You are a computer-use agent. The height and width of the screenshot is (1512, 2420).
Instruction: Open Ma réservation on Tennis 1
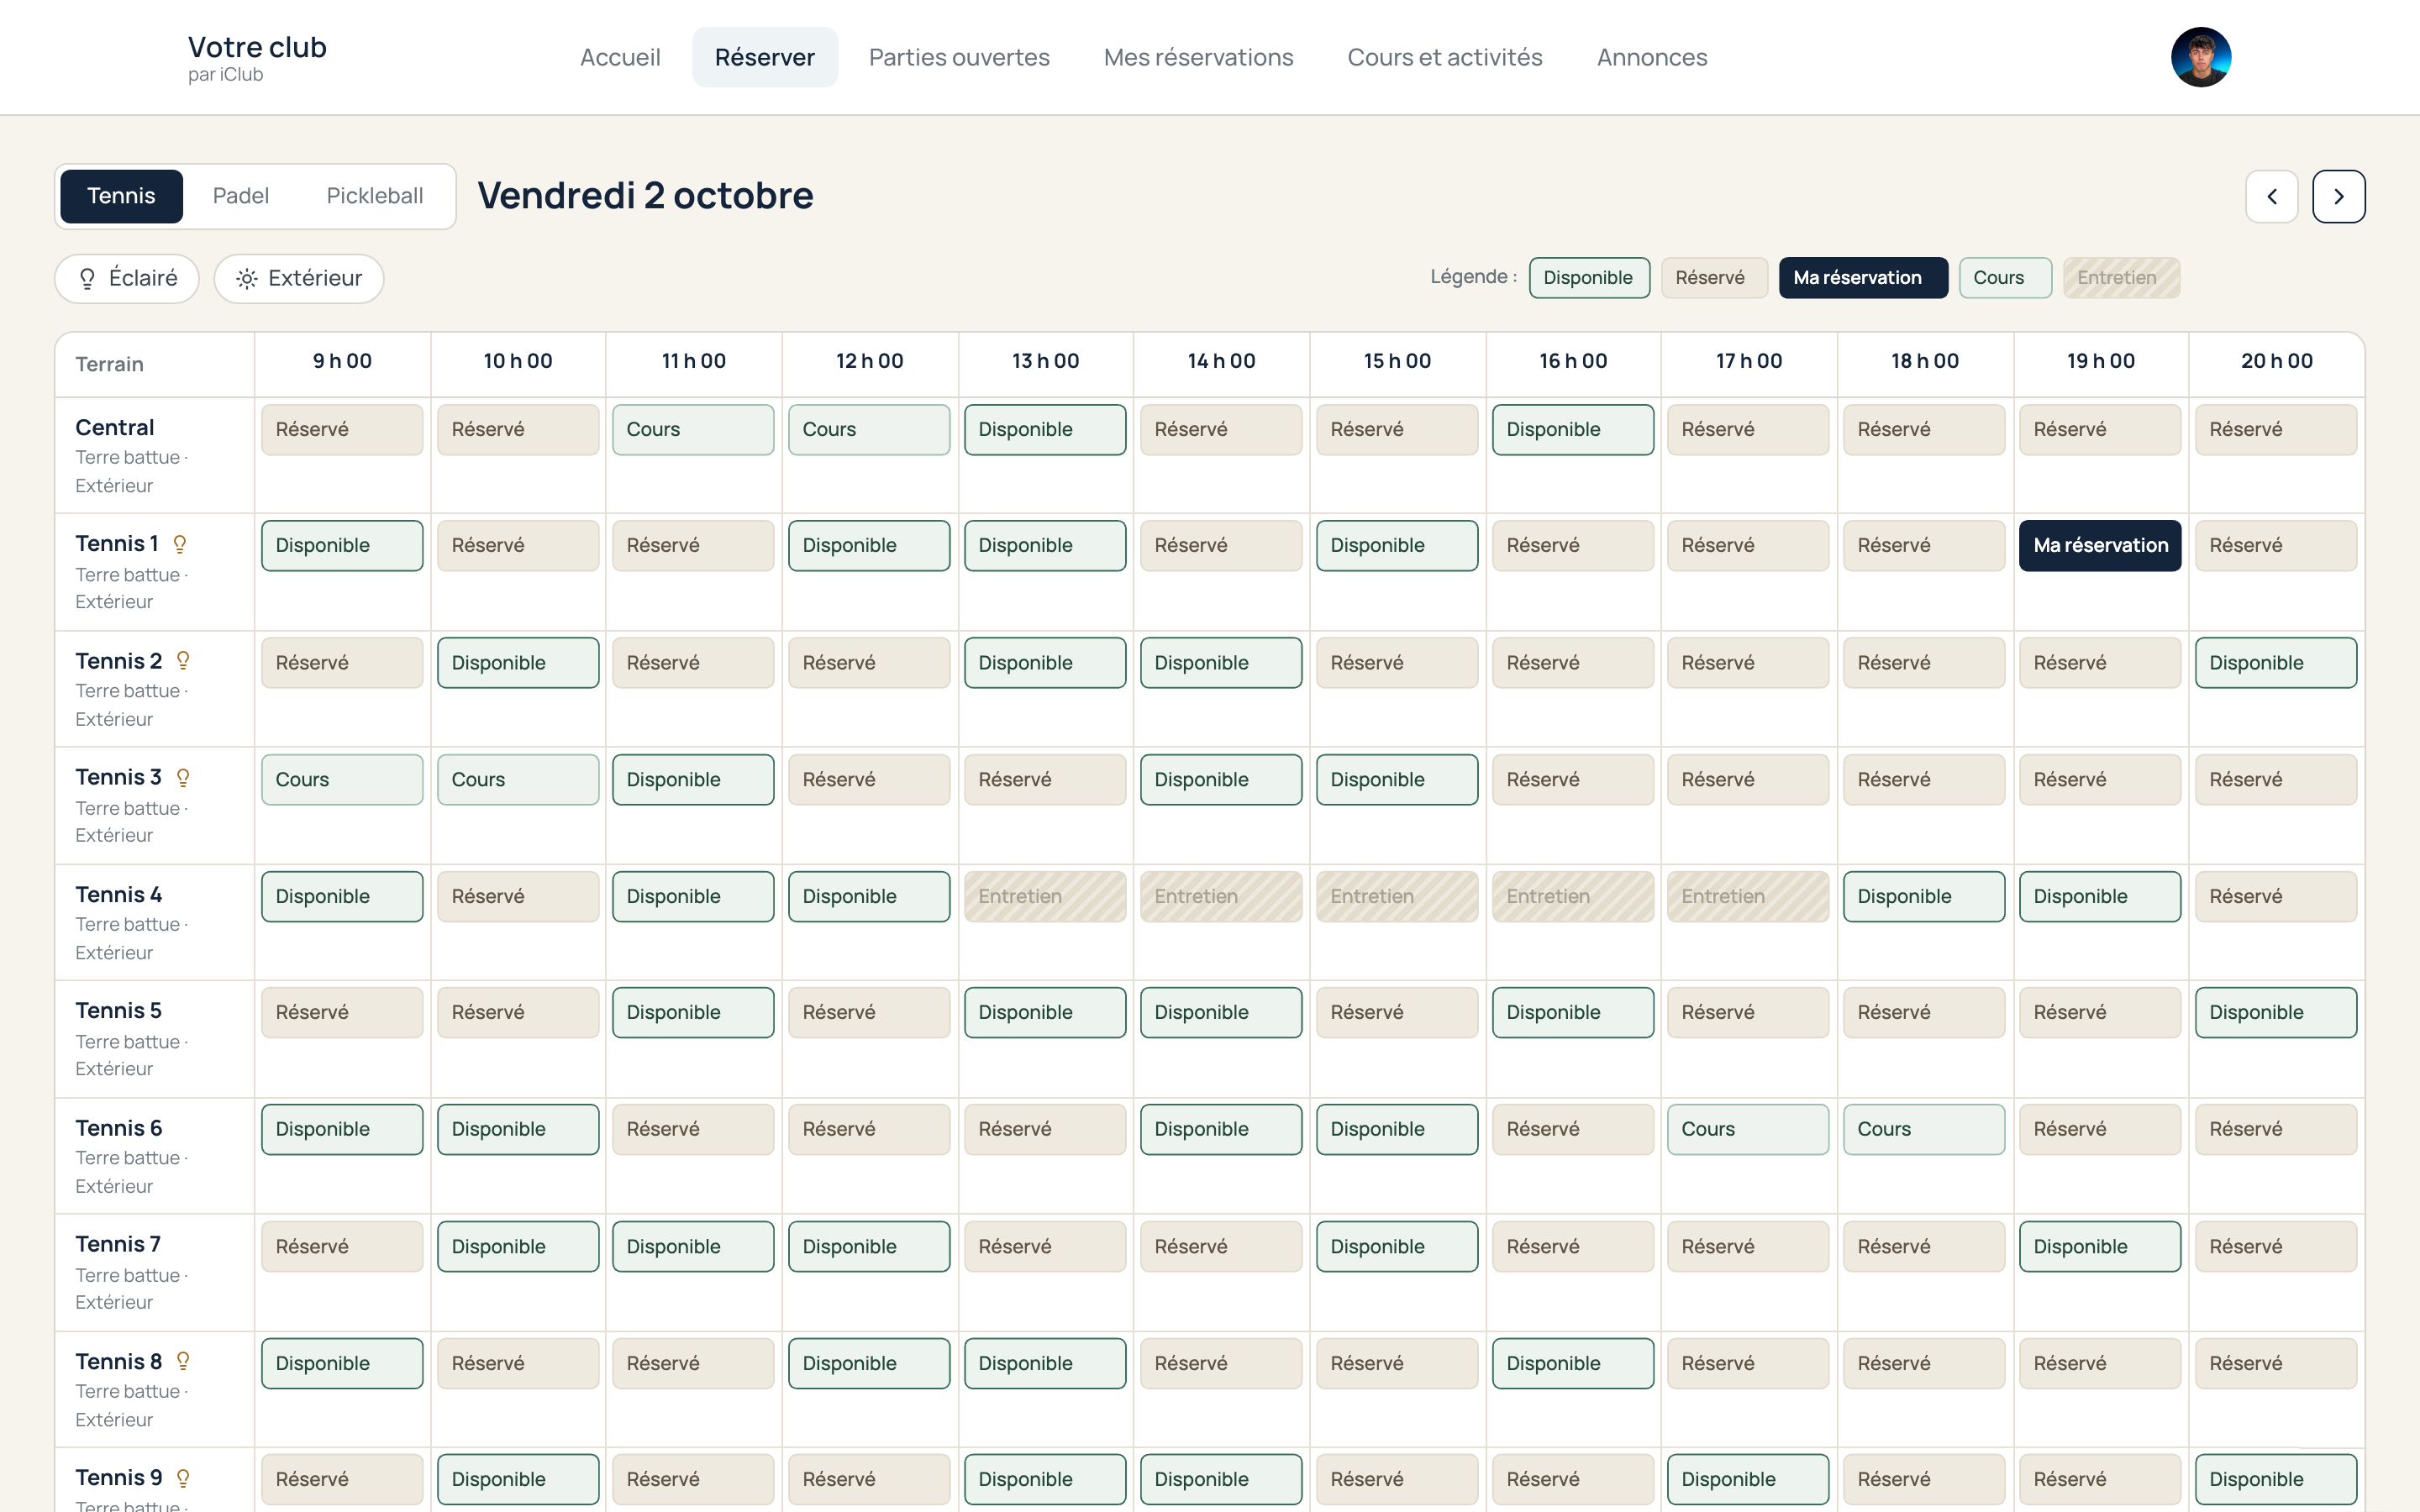[x=2100, y=546]
